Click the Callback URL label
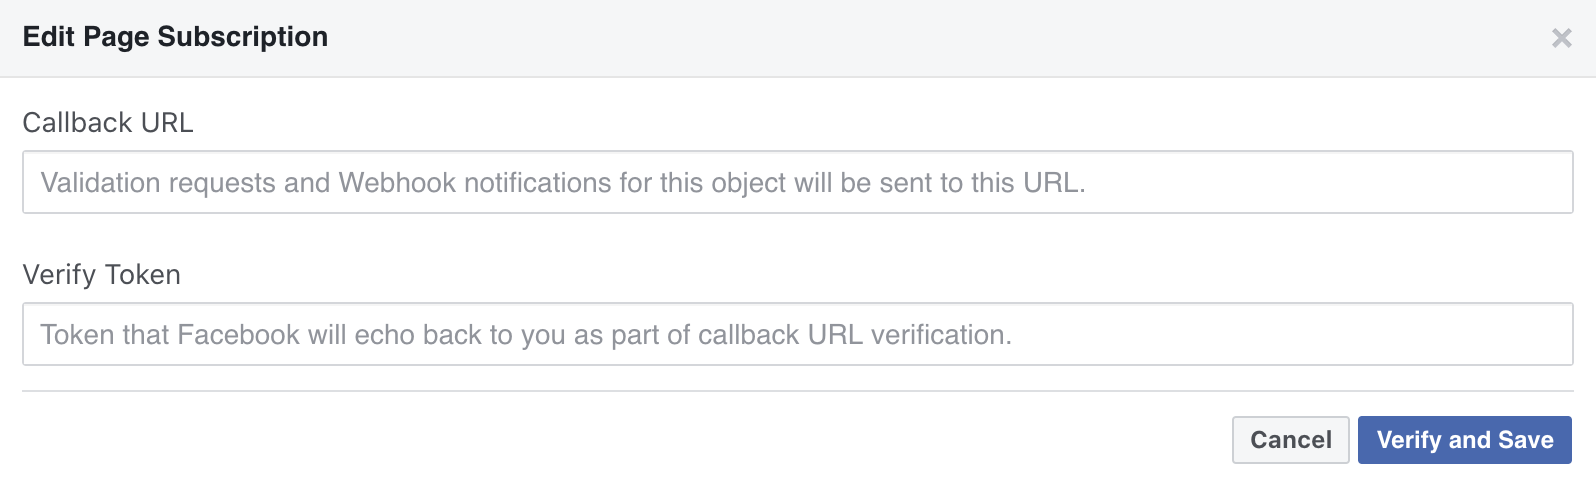This screenshot has width=1596, height=482. pyautogui.click(x=108, y=122)
